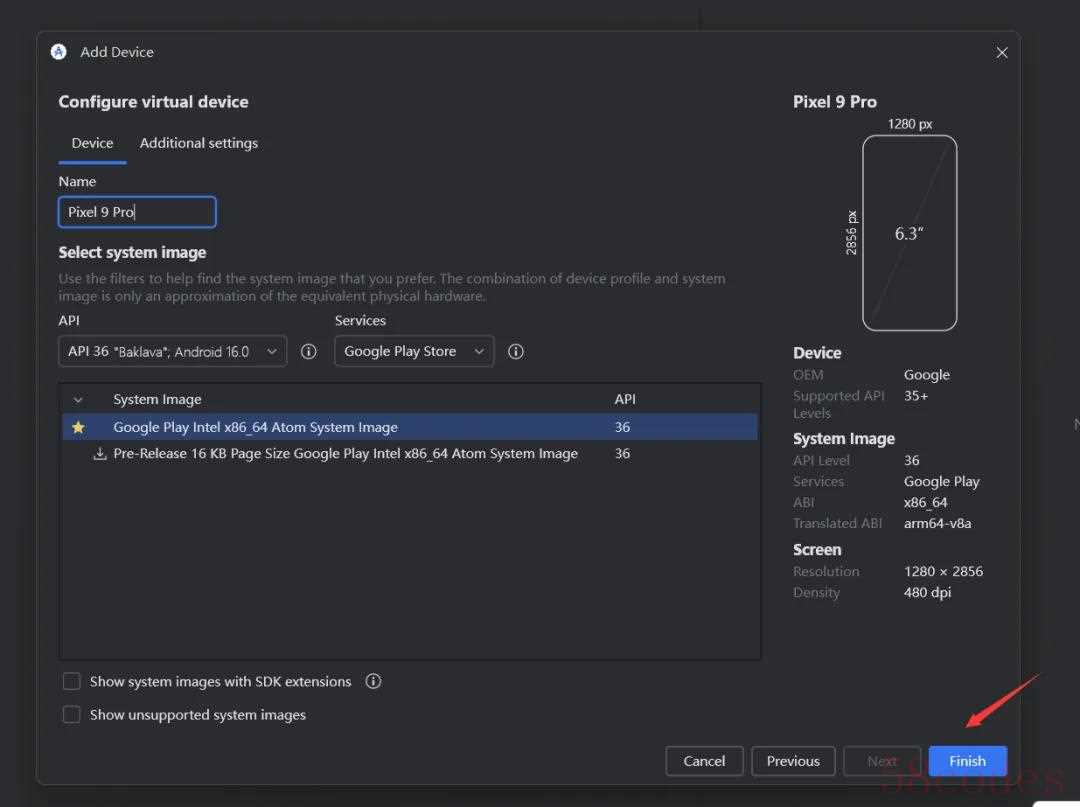Toggle Show unsupported system images checkbox
The width and height of the screenshot is (1080, 807).
tap(72, 714)
